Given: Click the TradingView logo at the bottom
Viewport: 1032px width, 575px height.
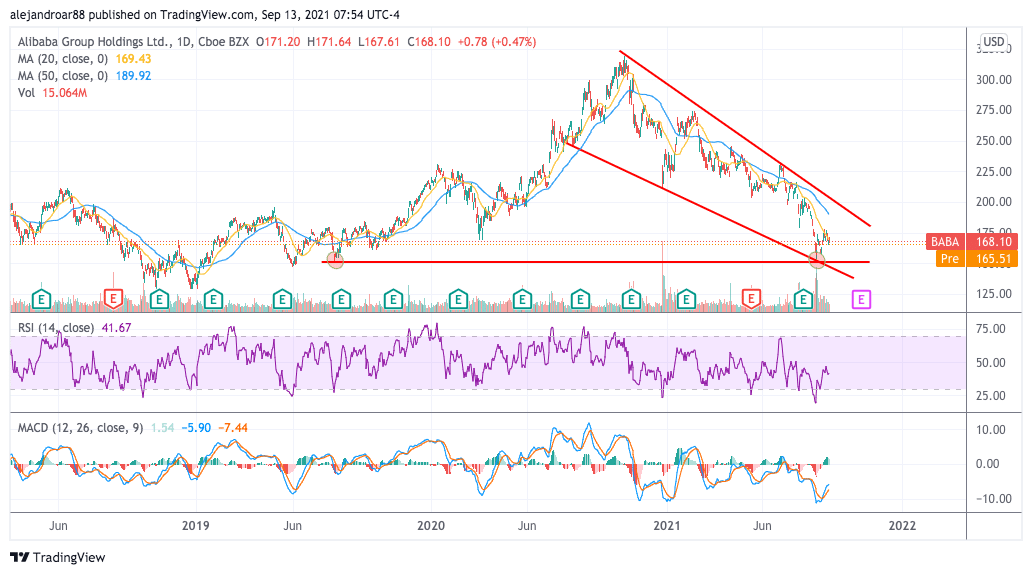Looking at the screenshot, I should point(58,557).
